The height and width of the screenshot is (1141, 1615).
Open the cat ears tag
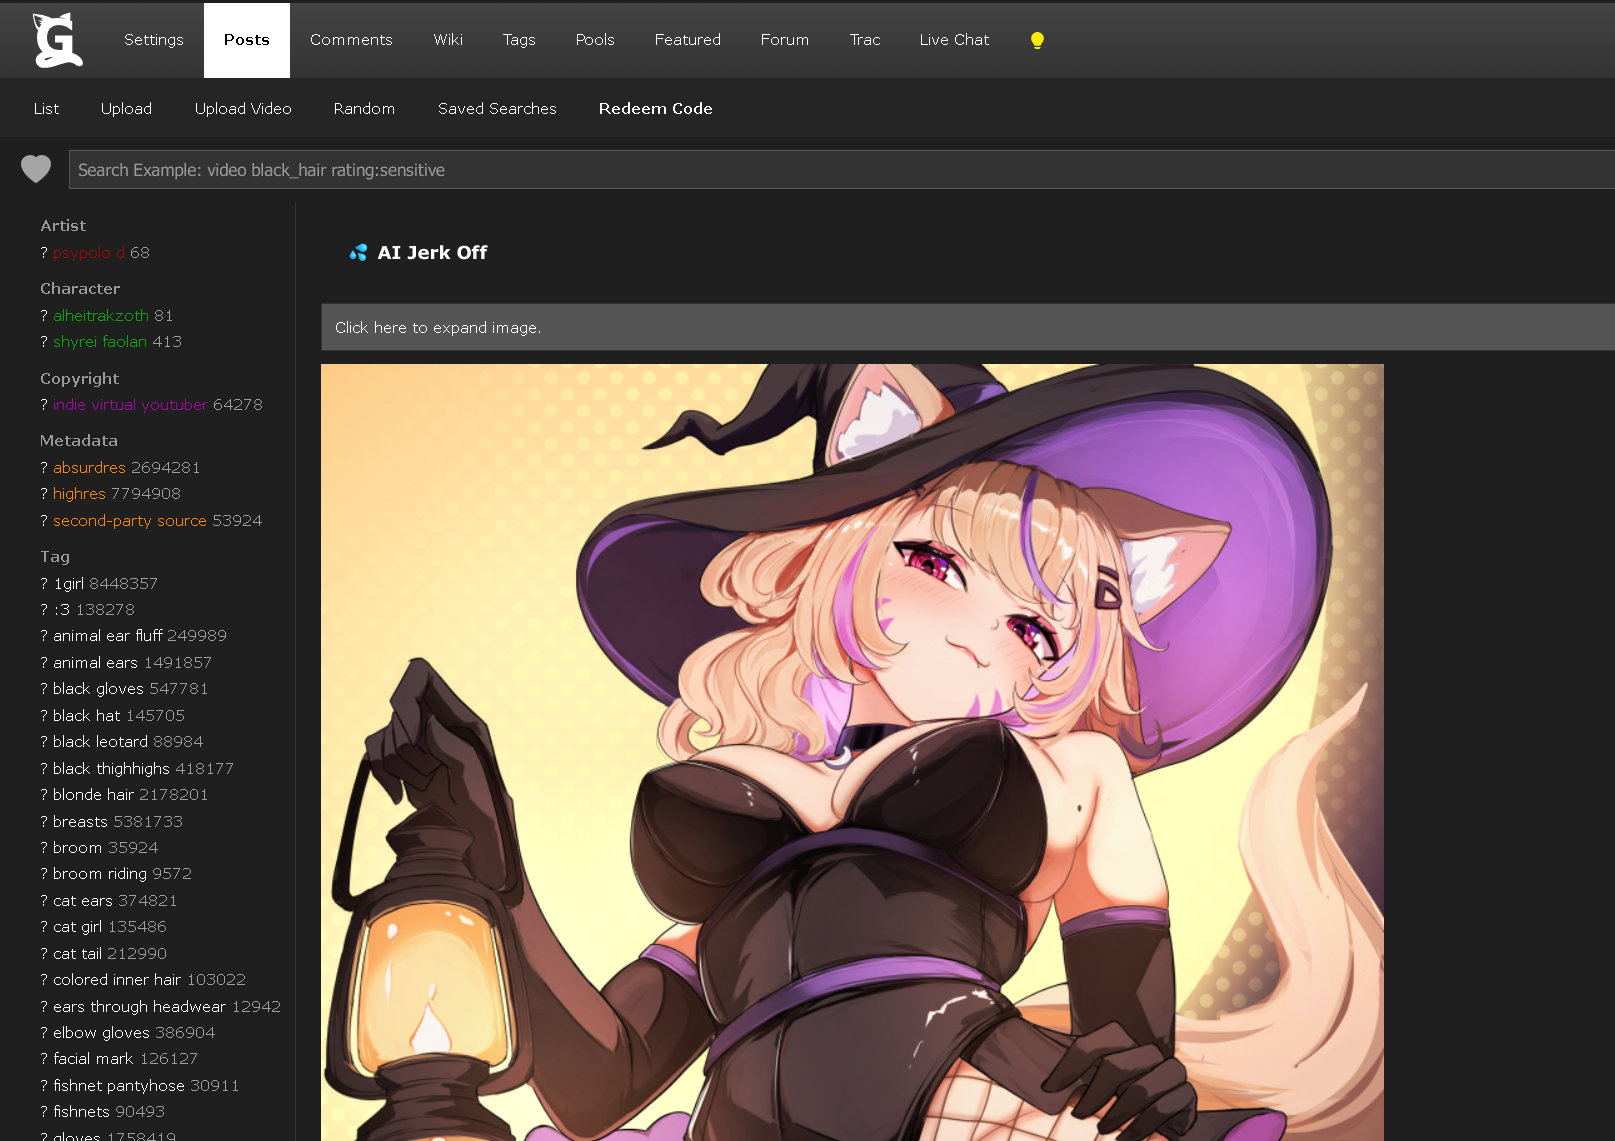(83, 901)
